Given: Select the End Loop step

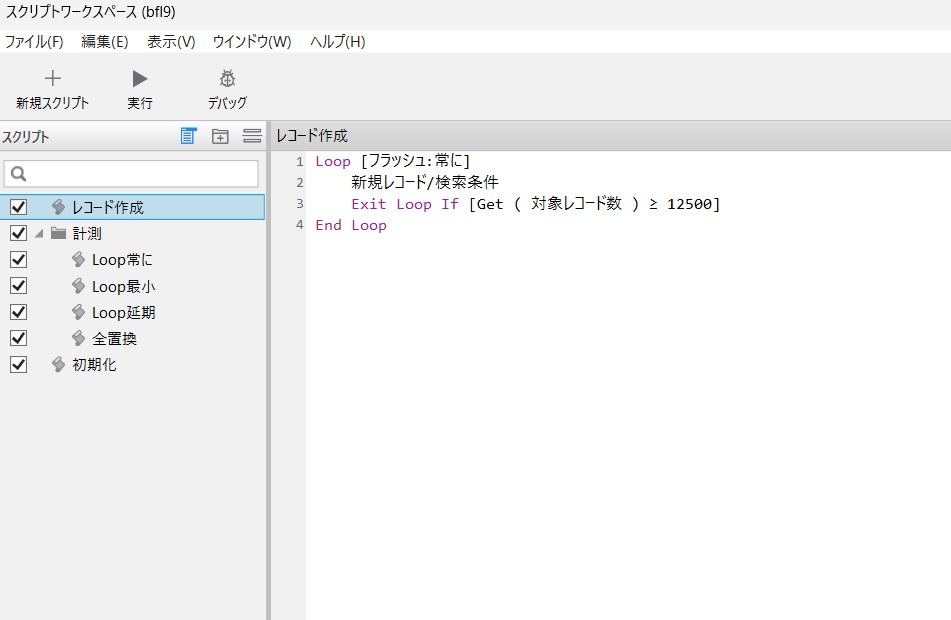Looking at the screenshot, I should (351, 225).
